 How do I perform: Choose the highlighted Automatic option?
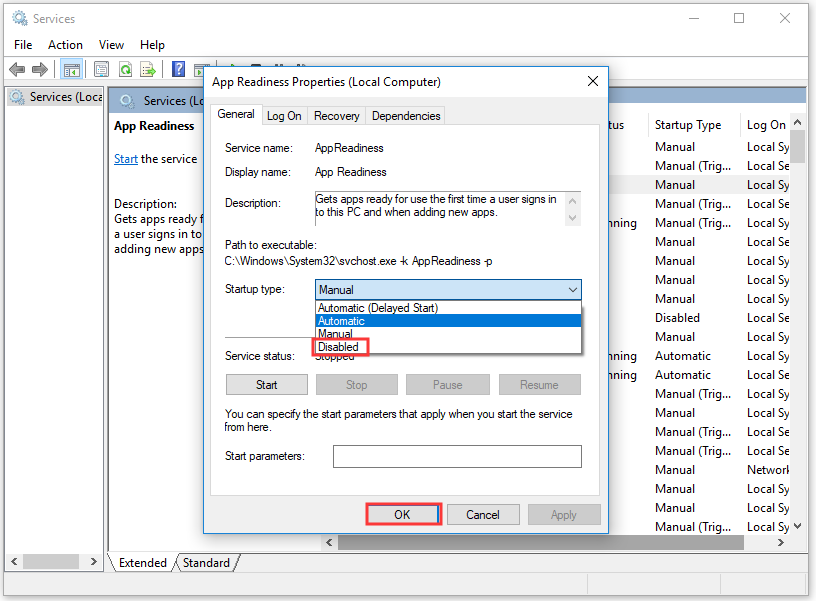click(x=448, y=321)
